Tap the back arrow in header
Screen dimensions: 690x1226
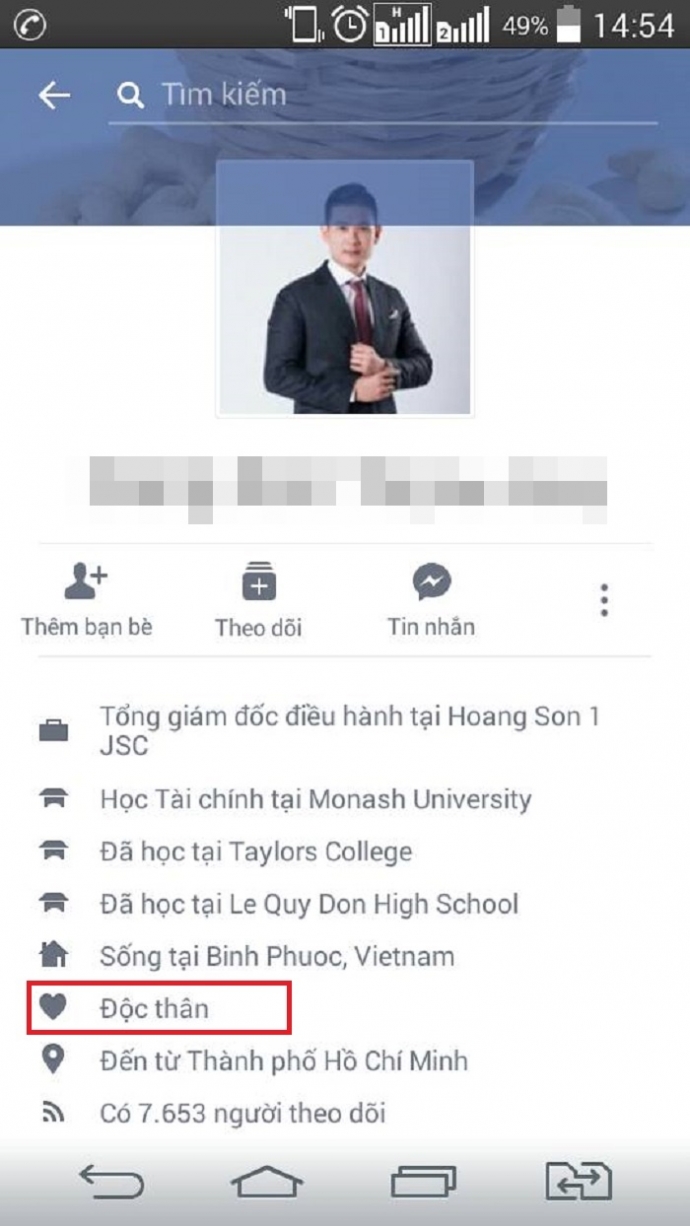click(x=54, y=95)
